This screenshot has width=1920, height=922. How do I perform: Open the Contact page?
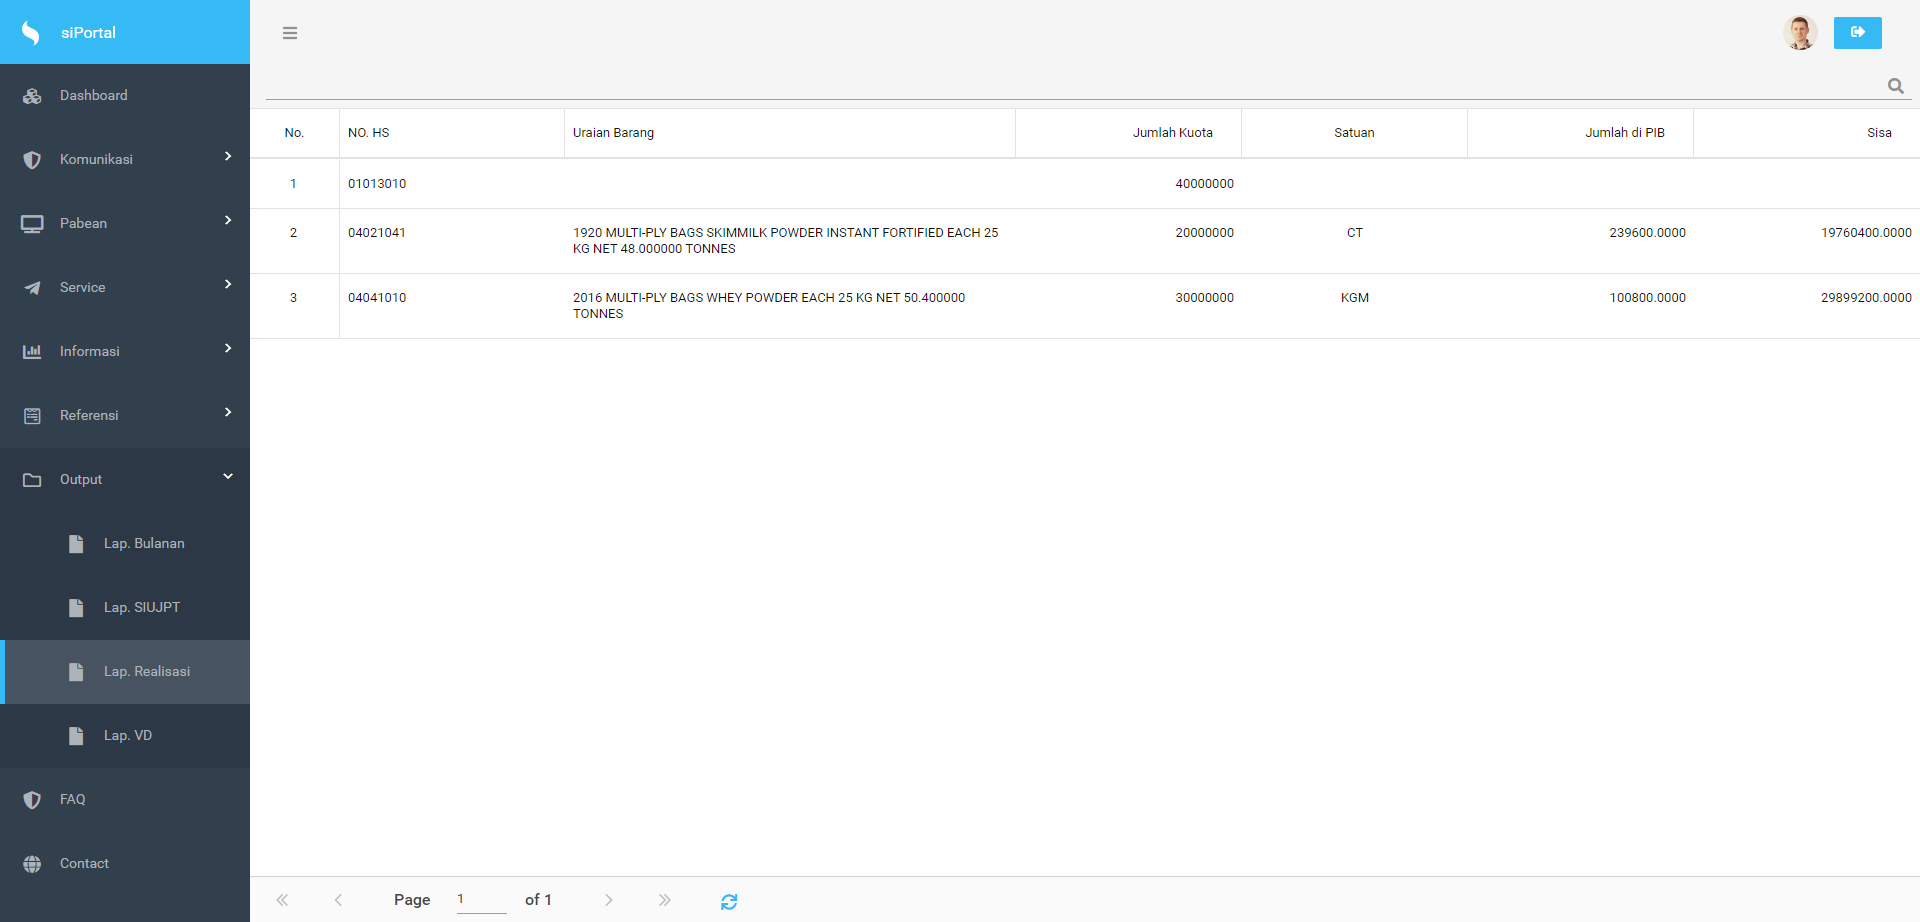pyautogui.click(x=125, y=864)
